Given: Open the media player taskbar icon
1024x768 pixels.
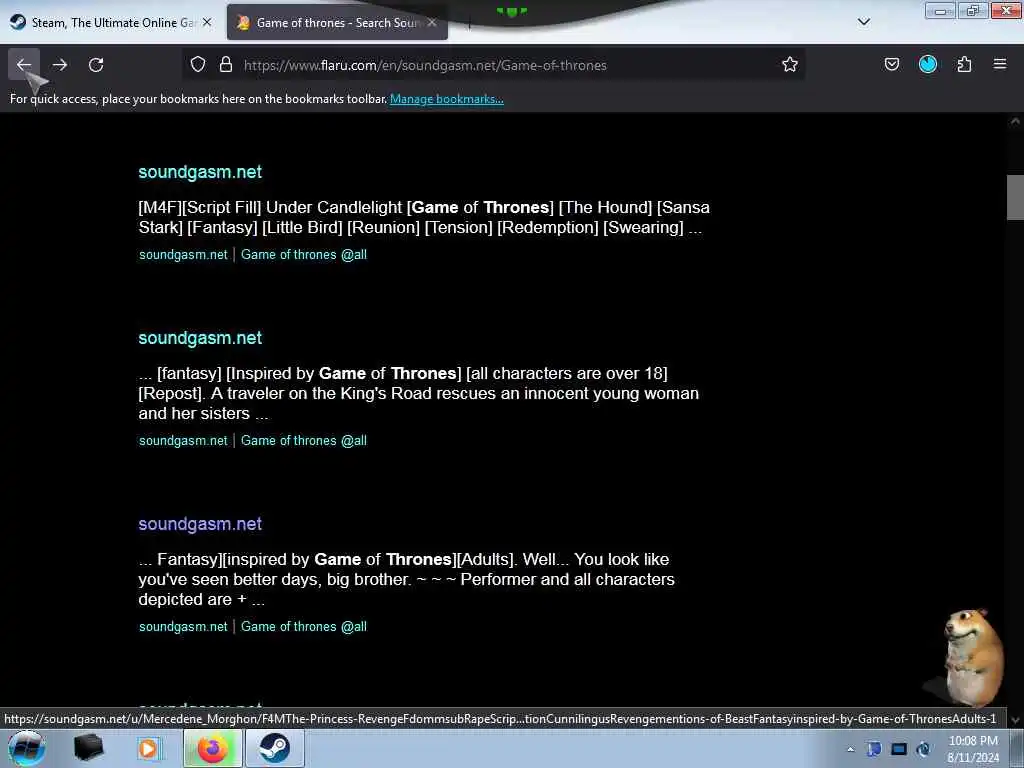Looking at the screenshot, I should coord(148,748).
